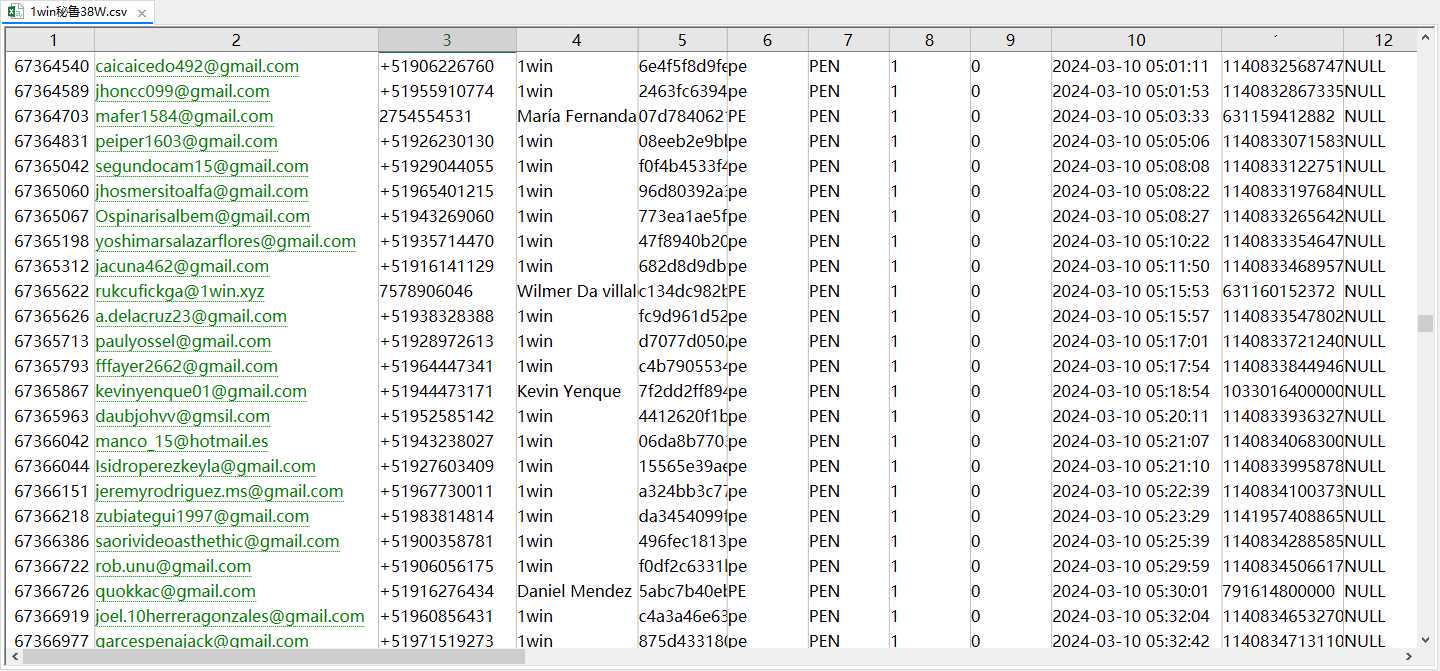Select the 1win cell in row 67364831

pos(577,141)
